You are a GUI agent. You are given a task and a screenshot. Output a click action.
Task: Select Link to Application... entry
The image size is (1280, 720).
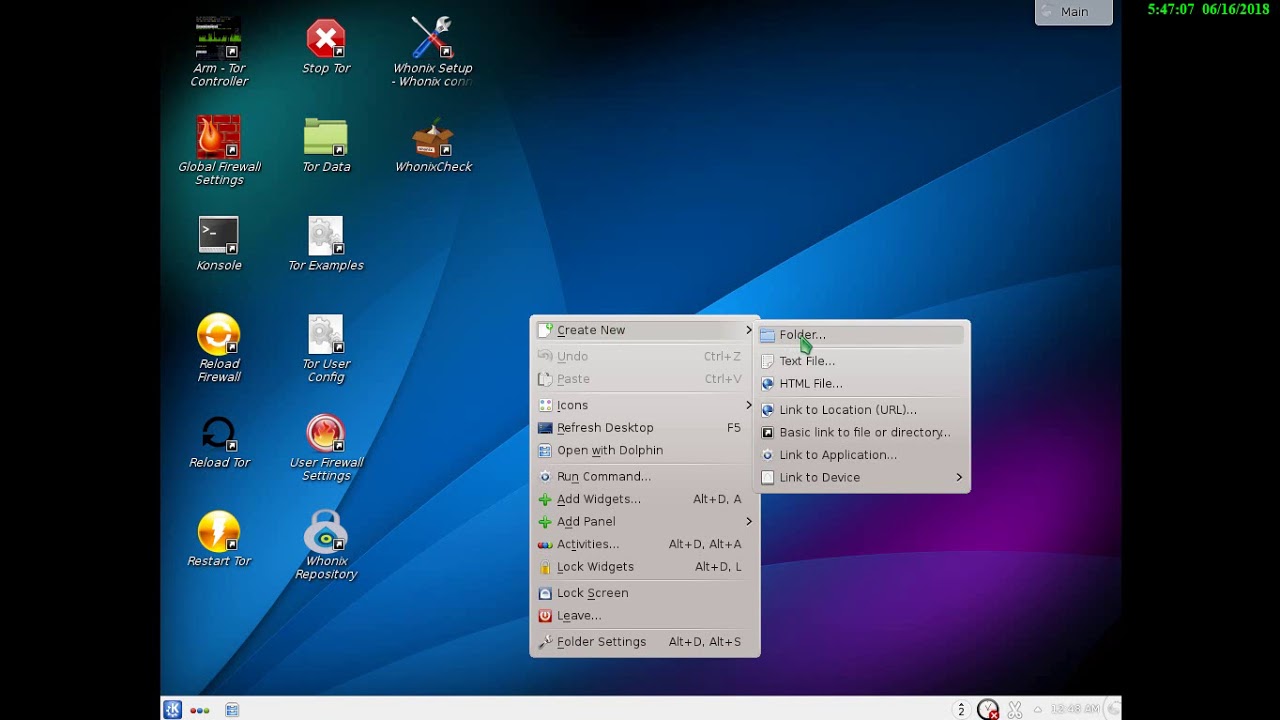click(x=862, y=455)
